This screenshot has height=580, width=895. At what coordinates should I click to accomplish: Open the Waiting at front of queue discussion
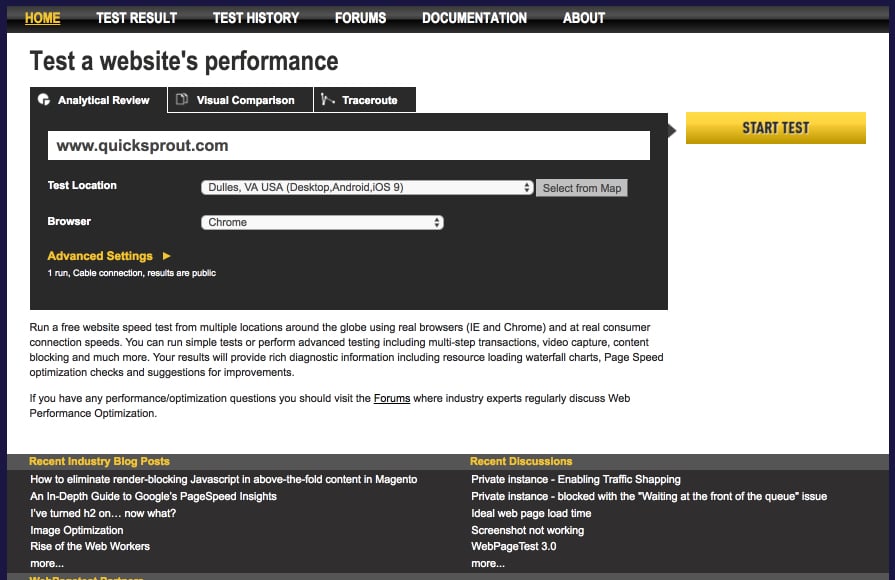pyautogui.click(x=649, y=496)
